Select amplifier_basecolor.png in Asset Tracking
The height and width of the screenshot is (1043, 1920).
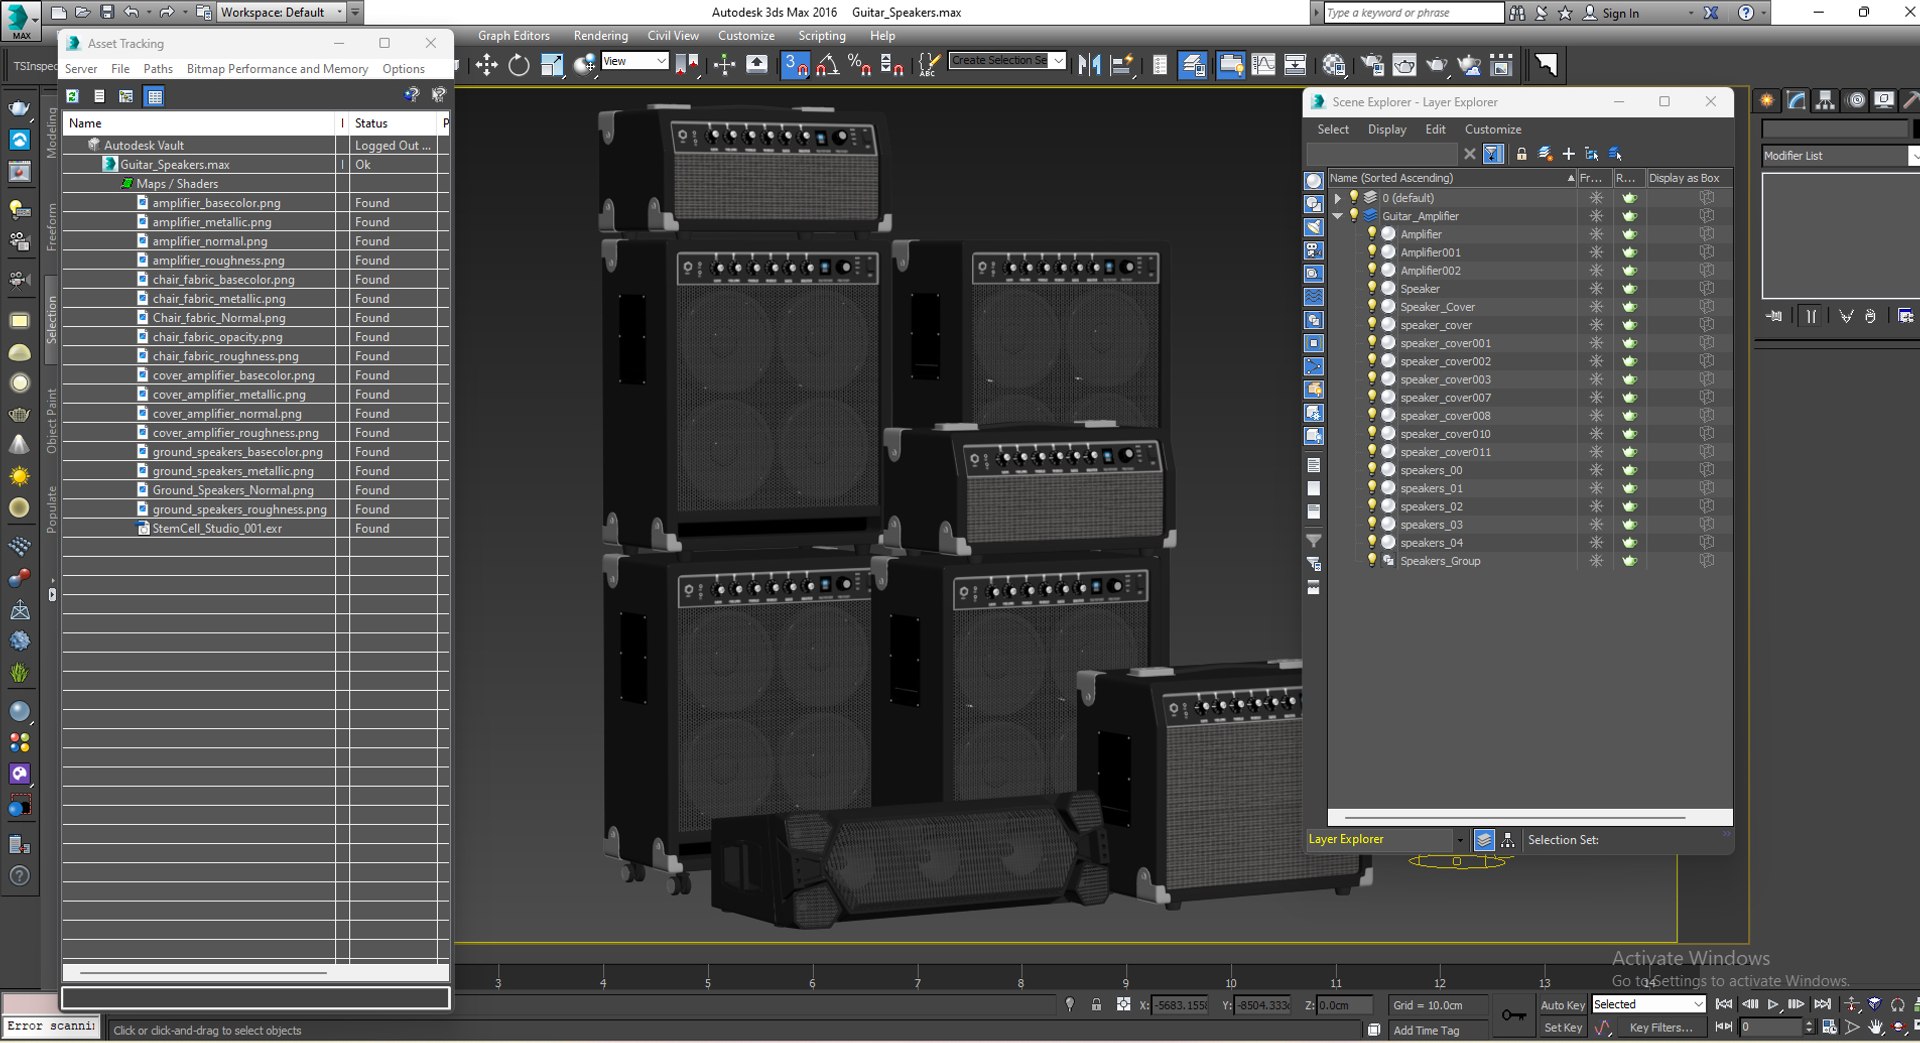(x=216, y=203)
